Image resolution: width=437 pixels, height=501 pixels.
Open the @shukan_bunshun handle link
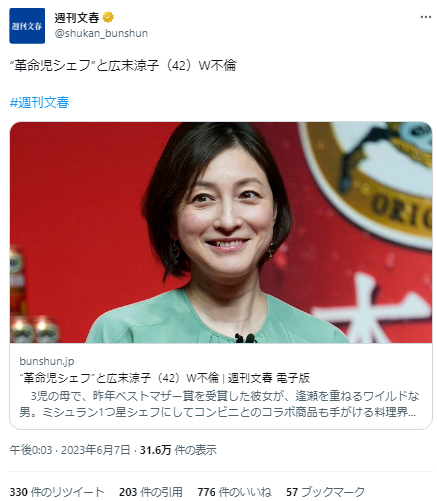[x=101, y=33]
